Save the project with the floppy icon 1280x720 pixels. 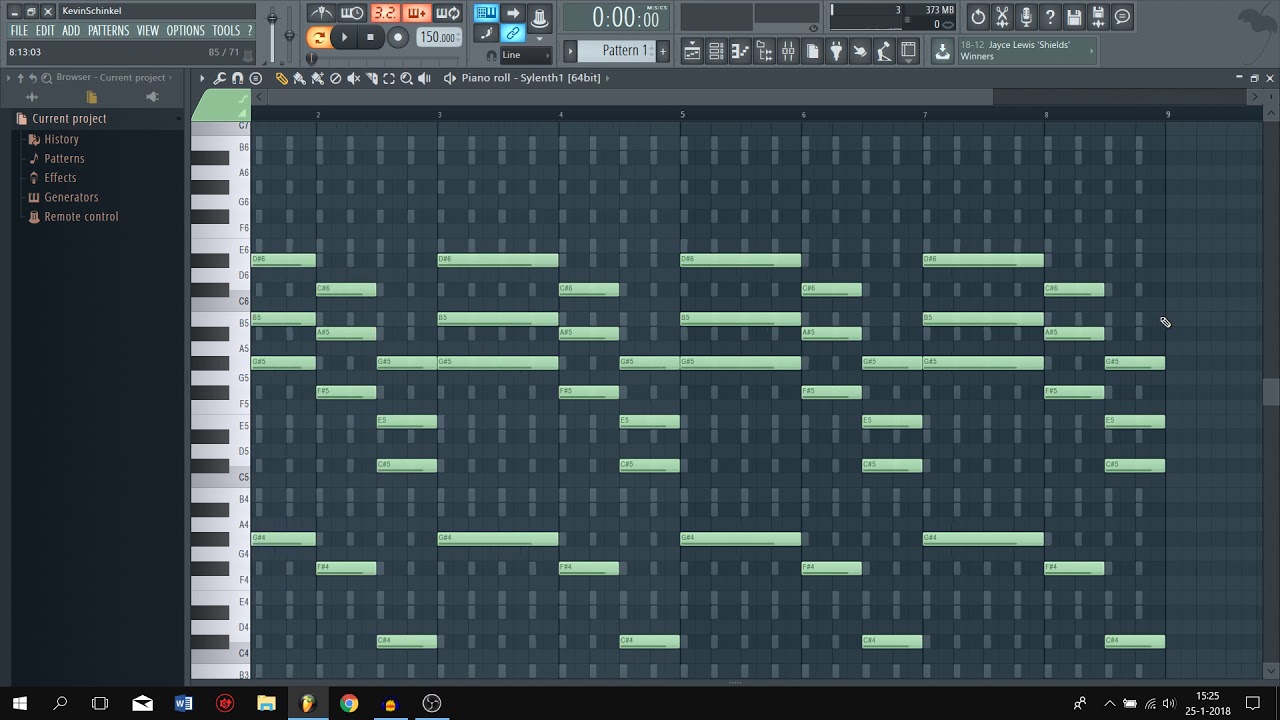tap(1074, 16)
